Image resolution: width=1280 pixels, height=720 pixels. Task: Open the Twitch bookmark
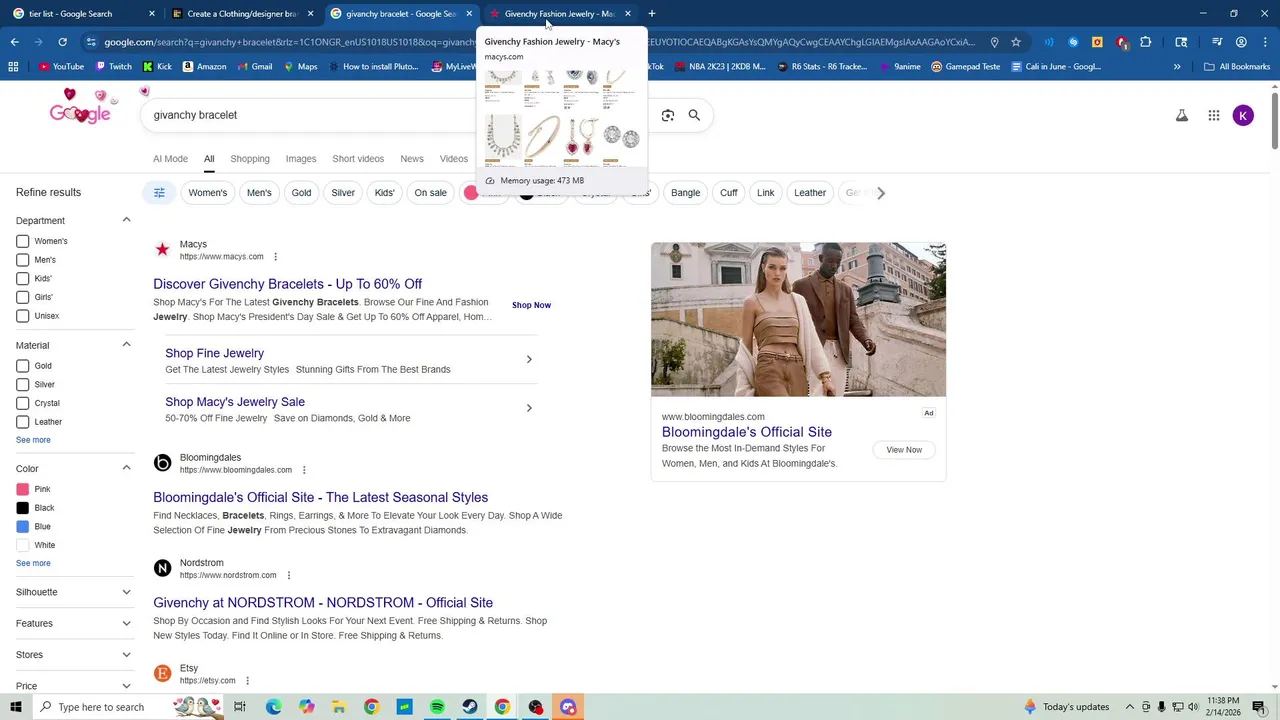tap(113, 67)
